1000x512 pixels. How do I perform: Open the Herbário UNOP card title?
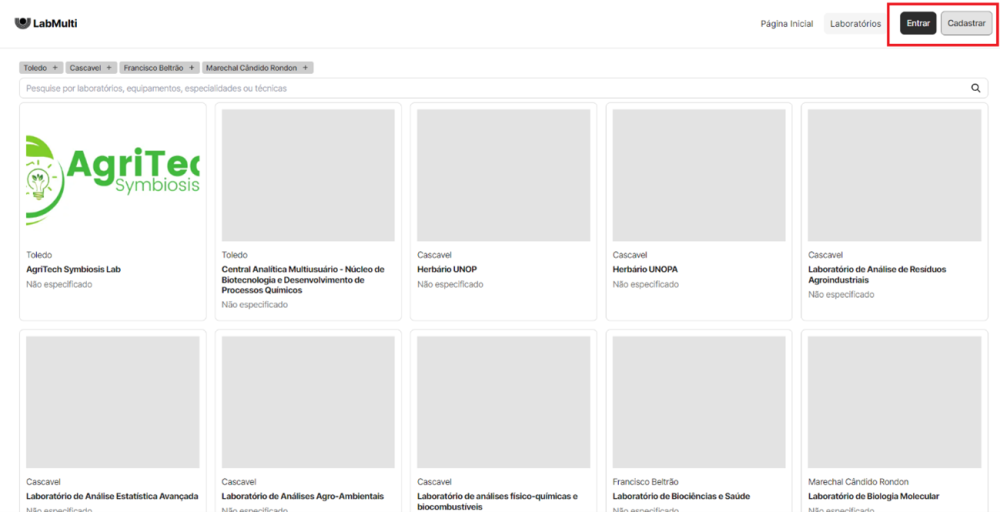point(446,269)
